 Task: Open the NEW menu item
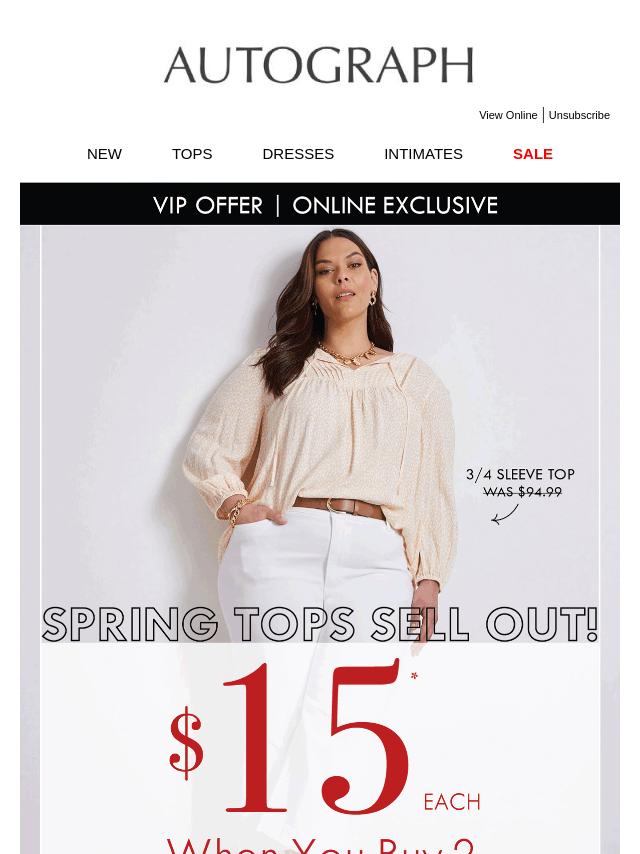point(105,154)
